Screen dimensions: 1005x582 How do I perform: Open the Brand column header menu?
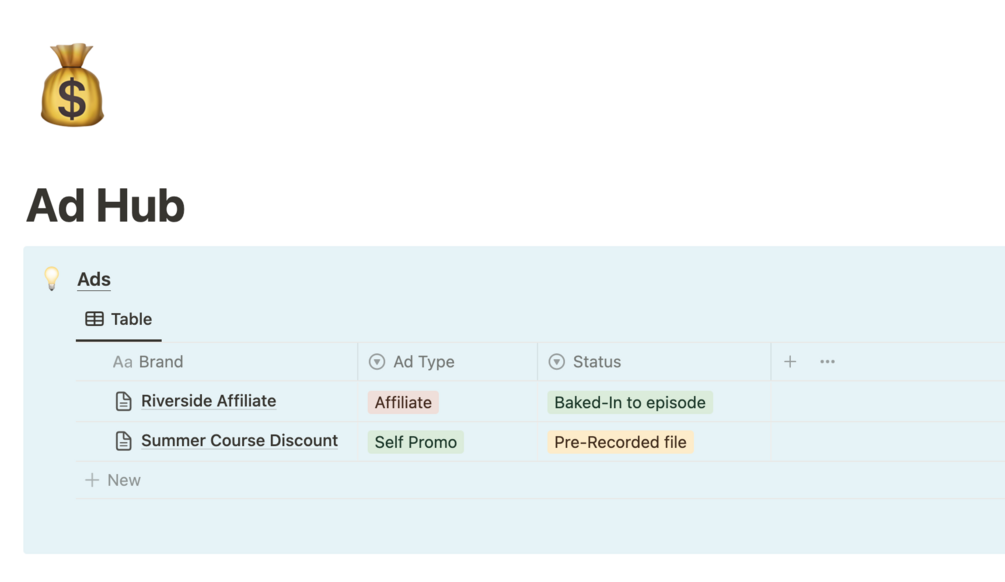click(217, 362)
